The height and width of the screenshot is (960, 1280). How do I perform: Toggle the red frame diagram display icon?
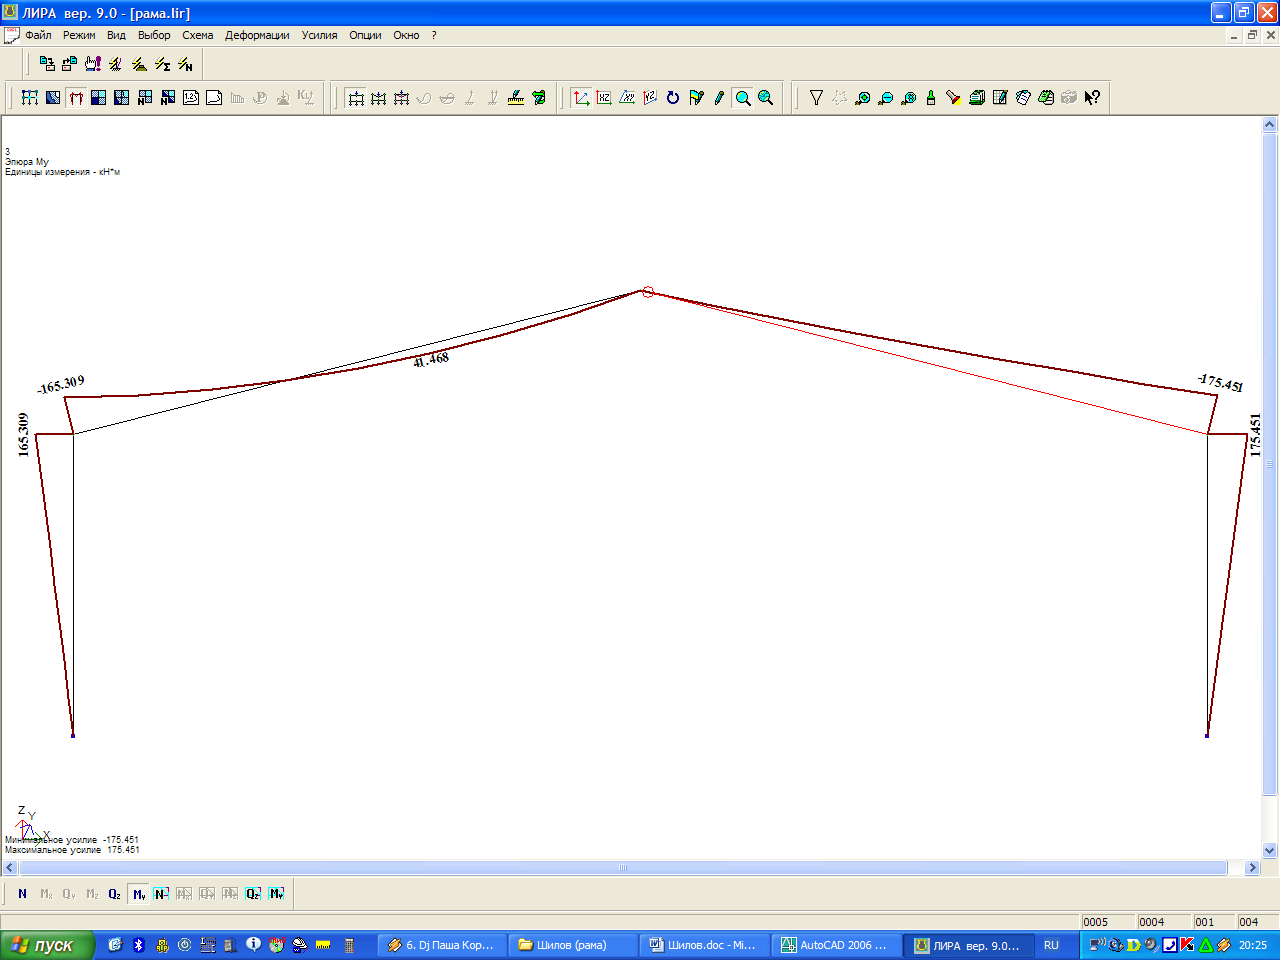pos(75,97)
